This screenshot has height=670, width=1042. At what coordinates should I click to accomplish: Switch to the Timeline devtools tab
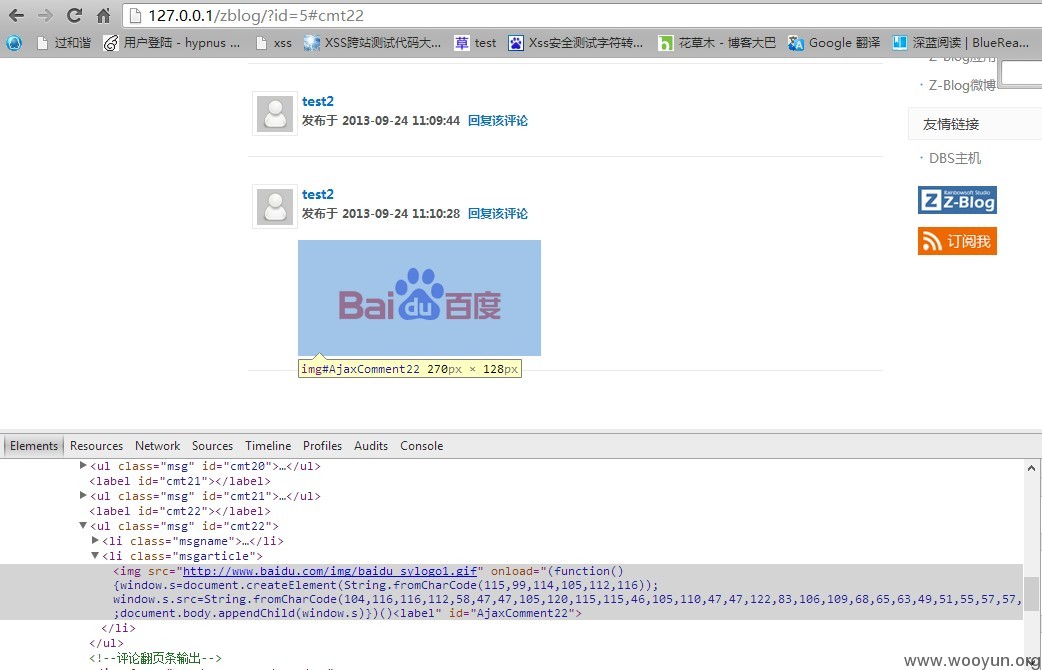click(x=268, y=445)
